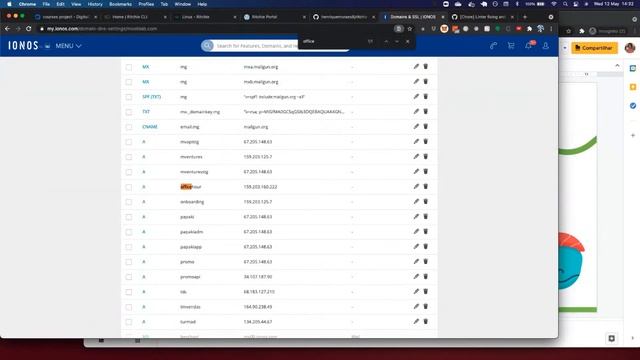Viewport: 640px width, 360px height.
Task: Open the IONOS shopping cart
Action: [x=511, y=46]
